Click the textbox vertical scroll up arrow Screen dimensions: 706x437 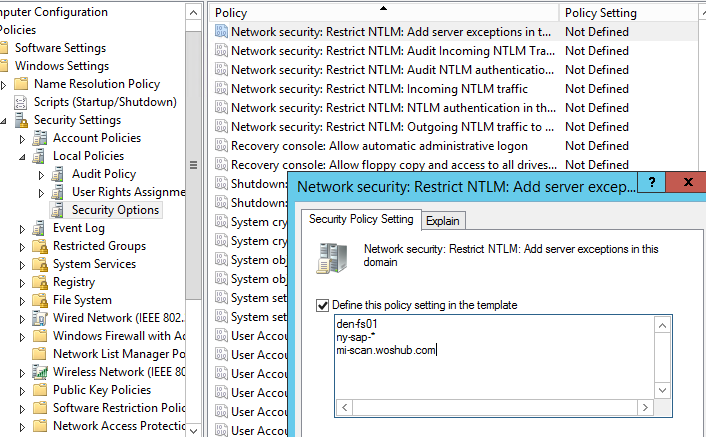[x=662, y=325]
